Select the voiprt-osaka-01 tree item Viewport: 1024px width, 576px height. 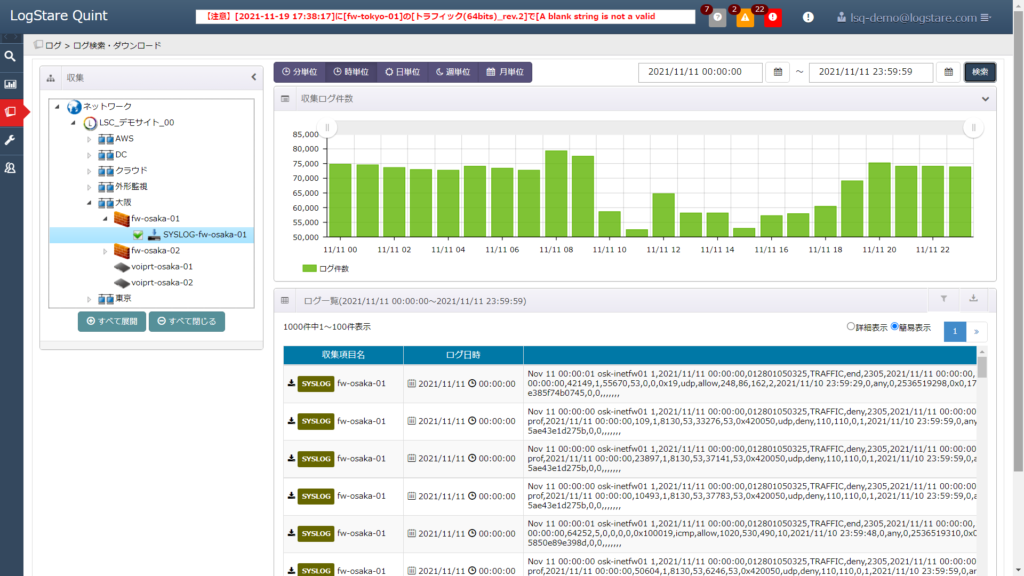pos(161,266)
